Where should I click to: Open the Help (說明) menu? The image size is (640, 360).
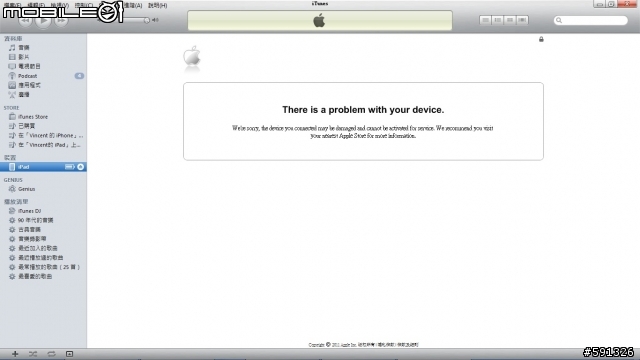pos(158,6)
